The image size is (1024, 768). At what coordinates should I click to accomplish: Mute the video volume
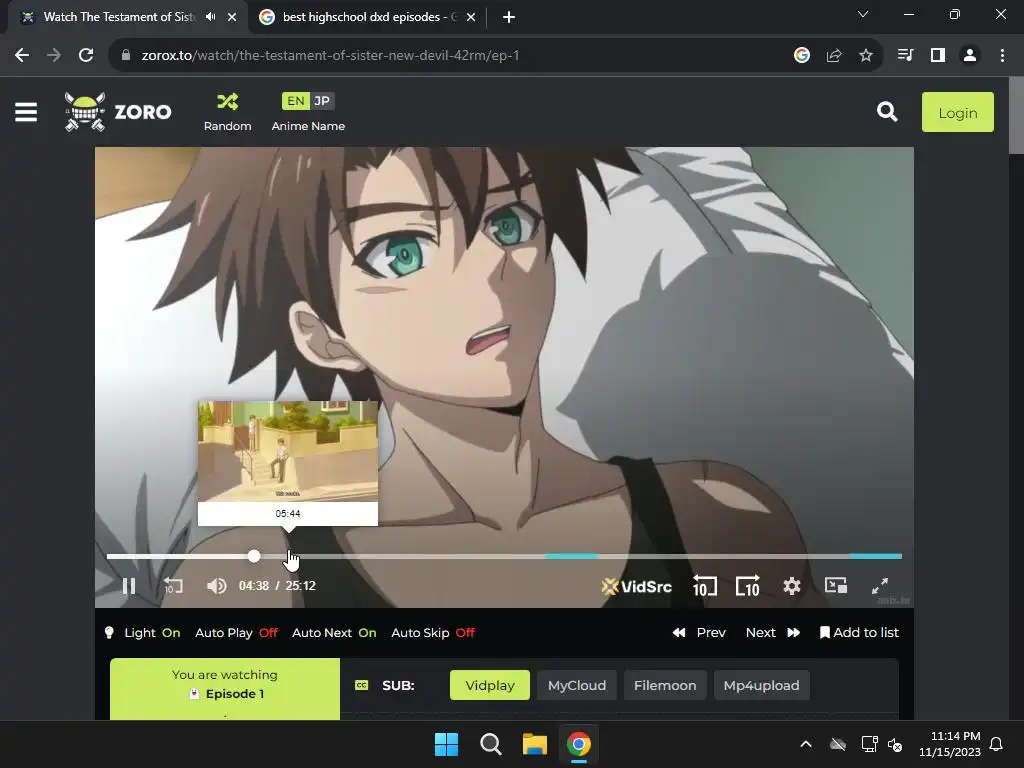(216, 586)
